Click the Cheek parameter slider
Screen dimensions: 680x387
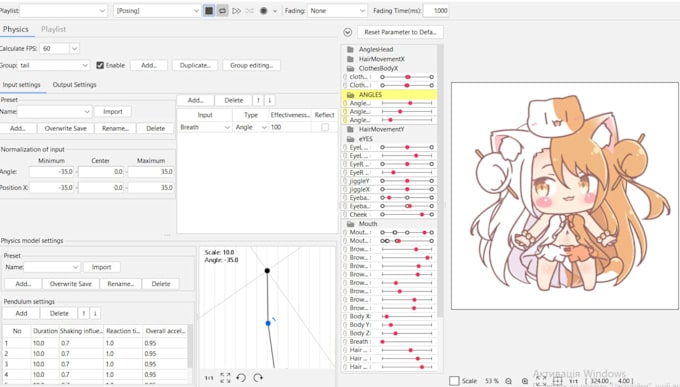[407, 215]
